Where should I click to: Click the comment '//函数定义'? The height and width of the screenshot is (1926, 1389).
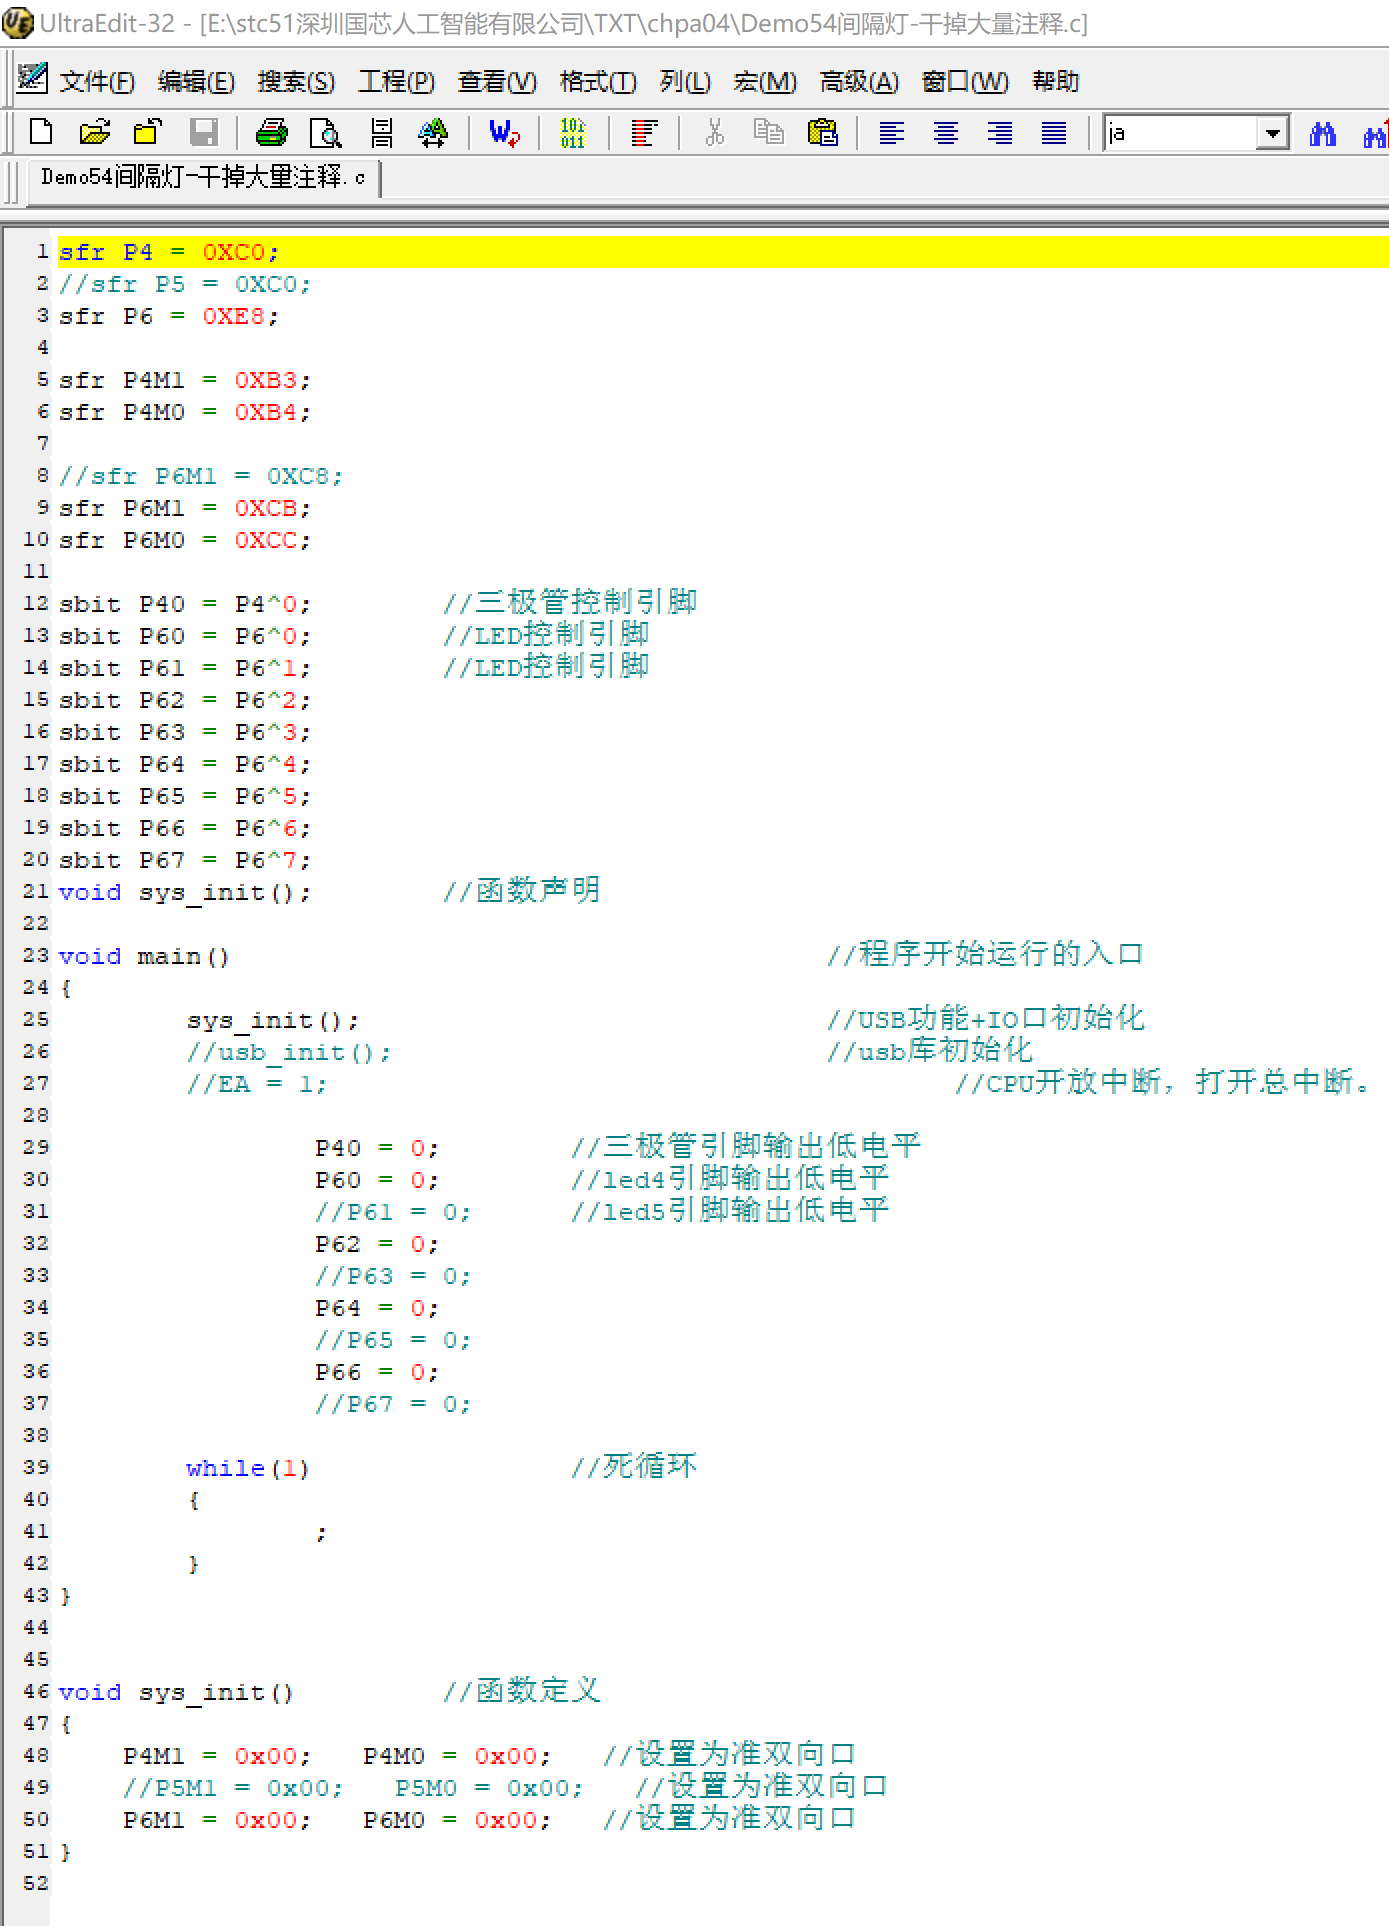pos(522,1690)
